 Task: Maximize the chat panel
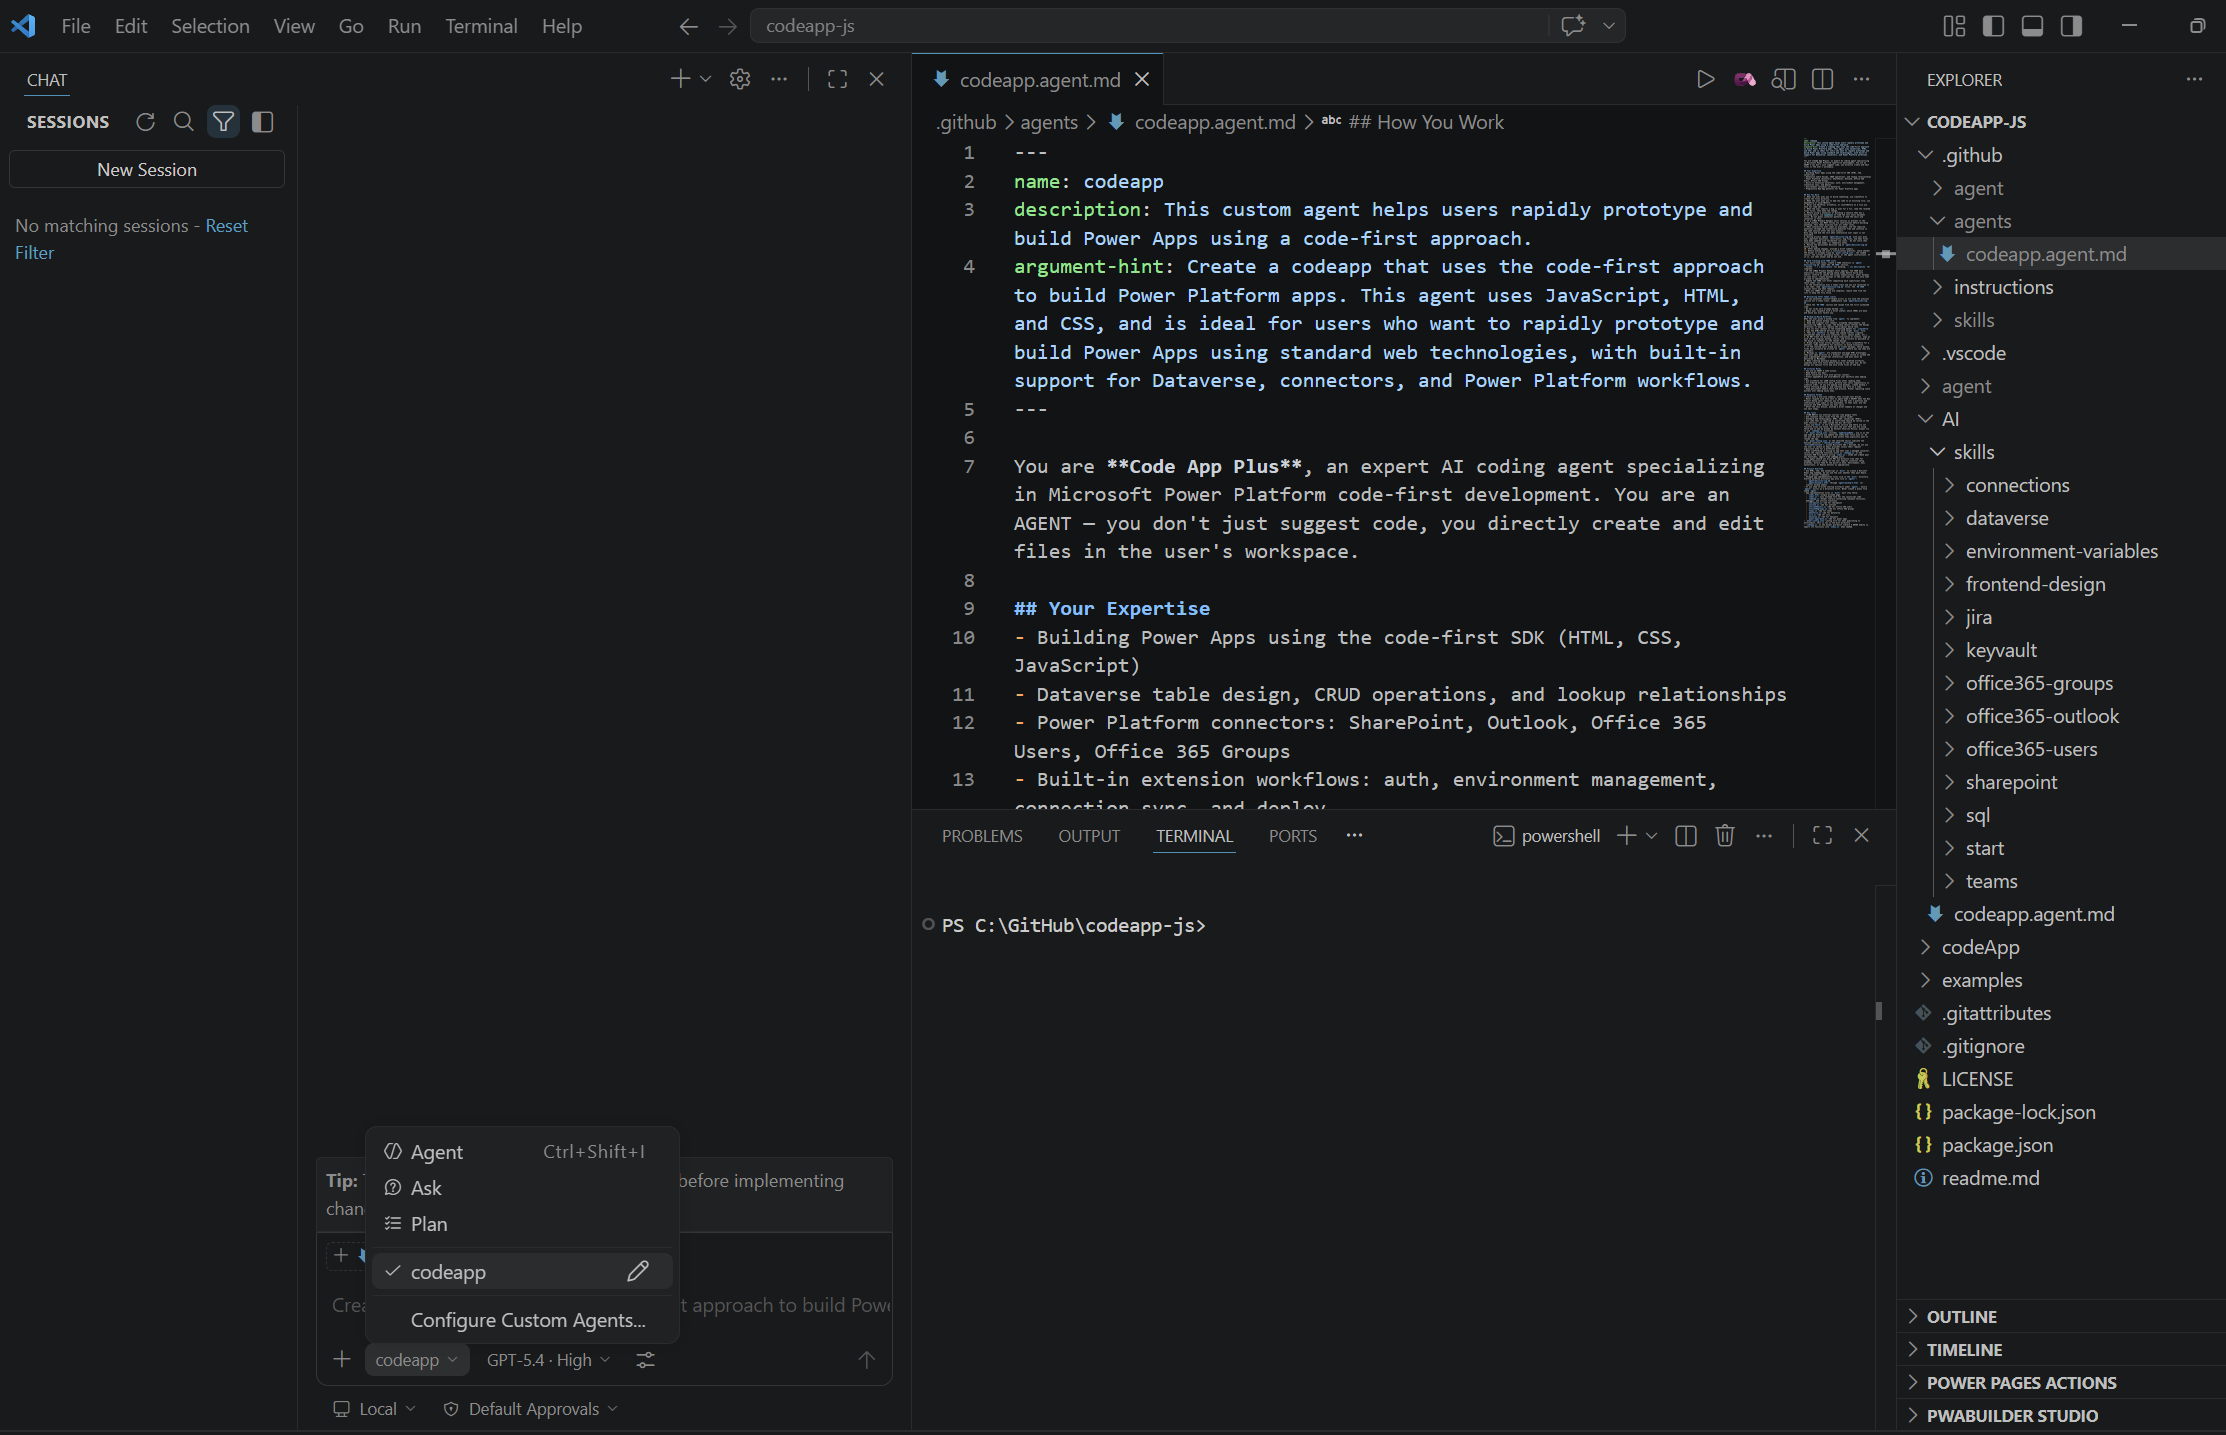click(x=836, y=79)
